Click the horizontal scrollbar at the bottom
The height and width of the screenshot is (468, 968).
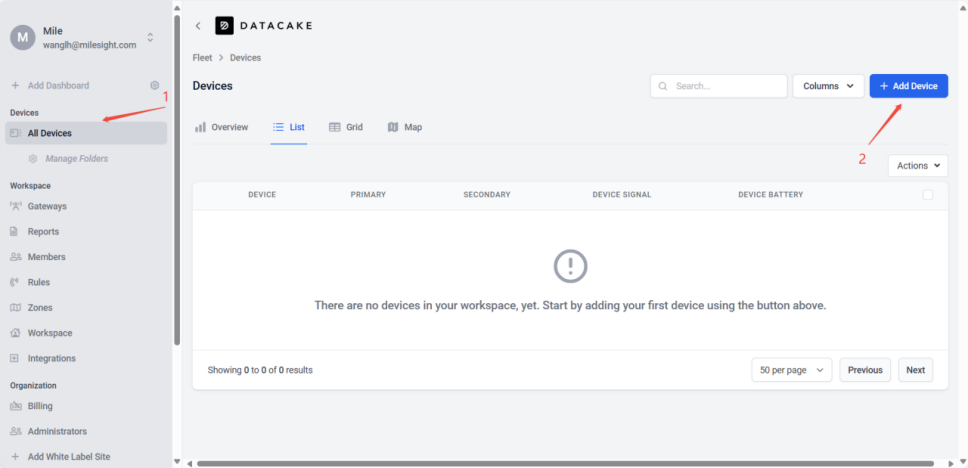tap(560, 463)
